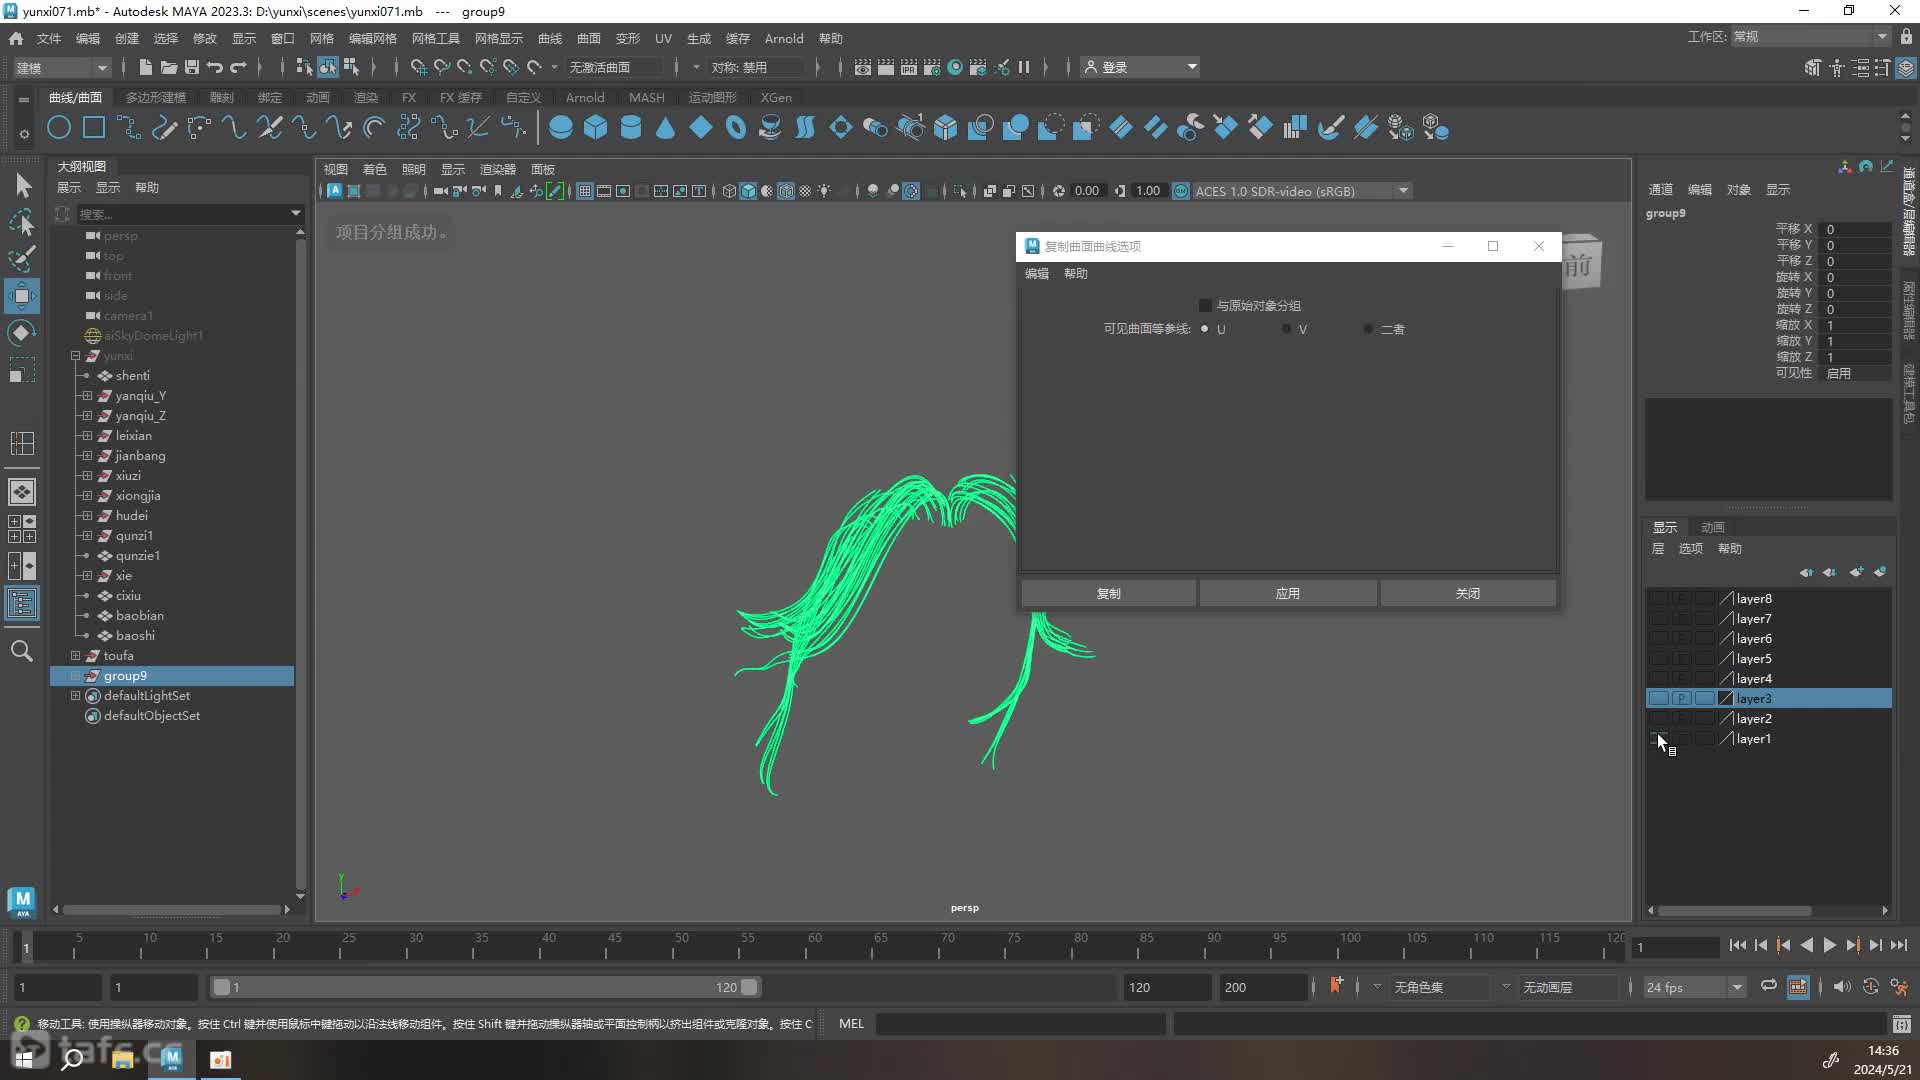The height and width of the screenshot is (1080, 1920).
Task: Activate the Paint selection tool
Action: click(22, 259)
